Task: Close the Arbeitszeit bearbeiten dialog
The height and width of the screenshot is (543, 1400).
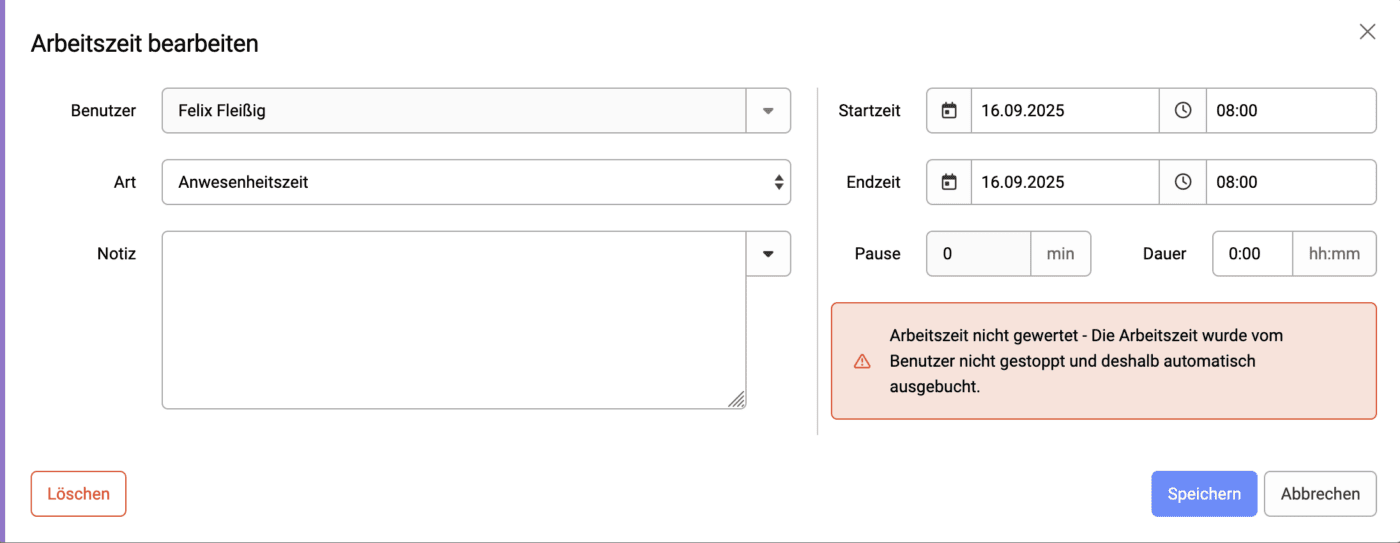Action: pos(1367,32)
